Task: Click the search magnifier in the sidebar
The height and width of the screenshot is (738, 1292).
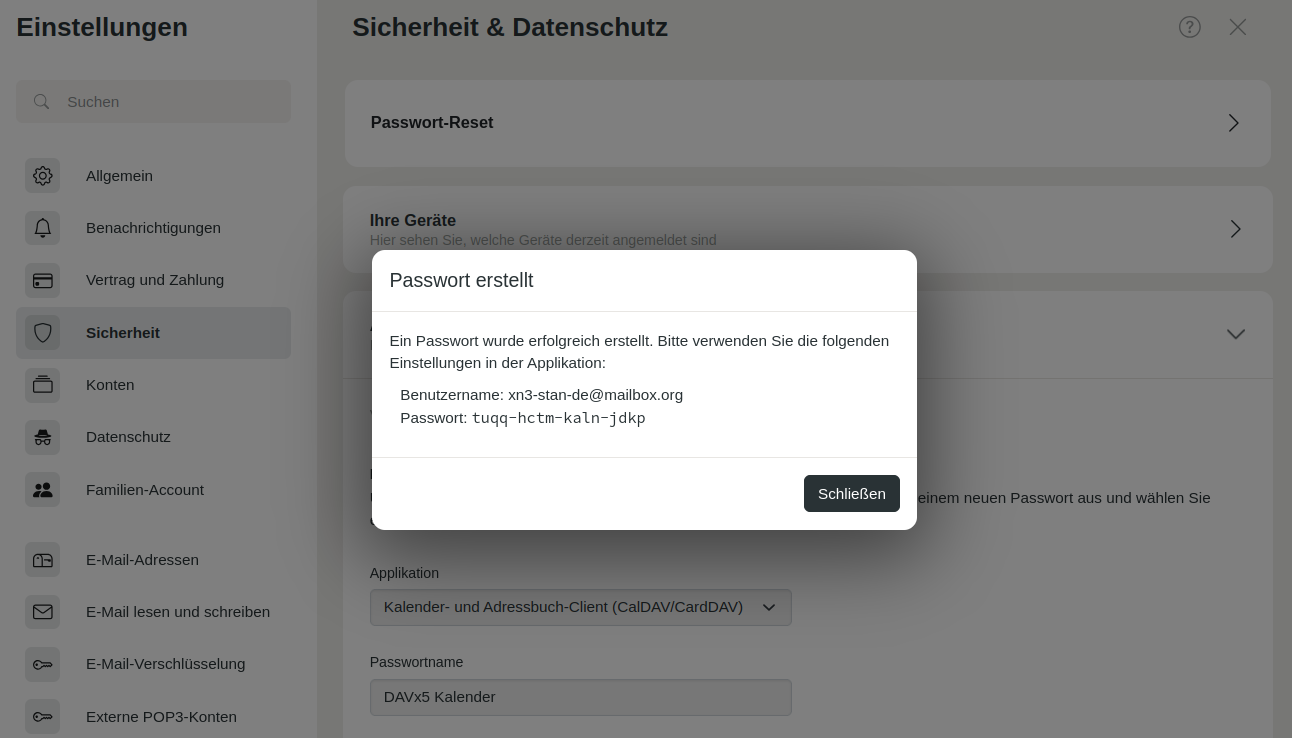Action: point(41,101)
